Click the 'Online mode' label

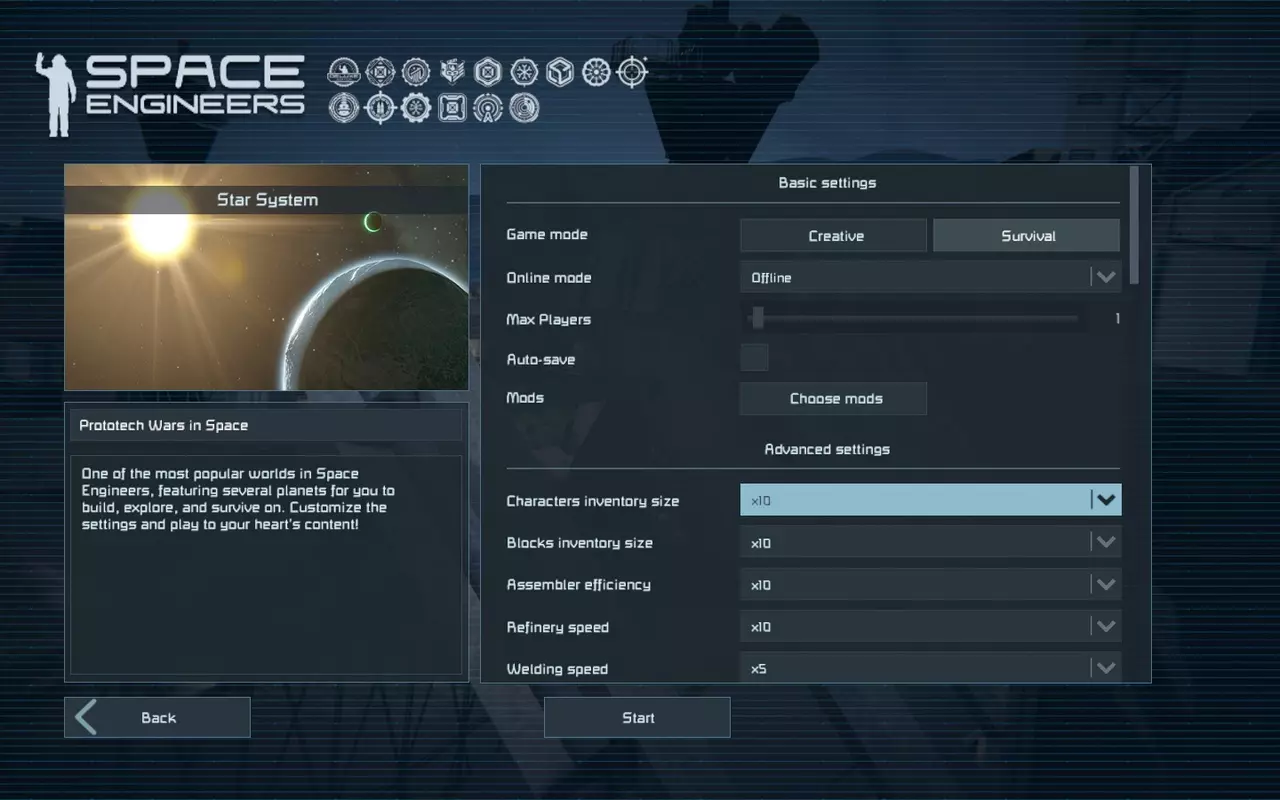coord(549,277)
